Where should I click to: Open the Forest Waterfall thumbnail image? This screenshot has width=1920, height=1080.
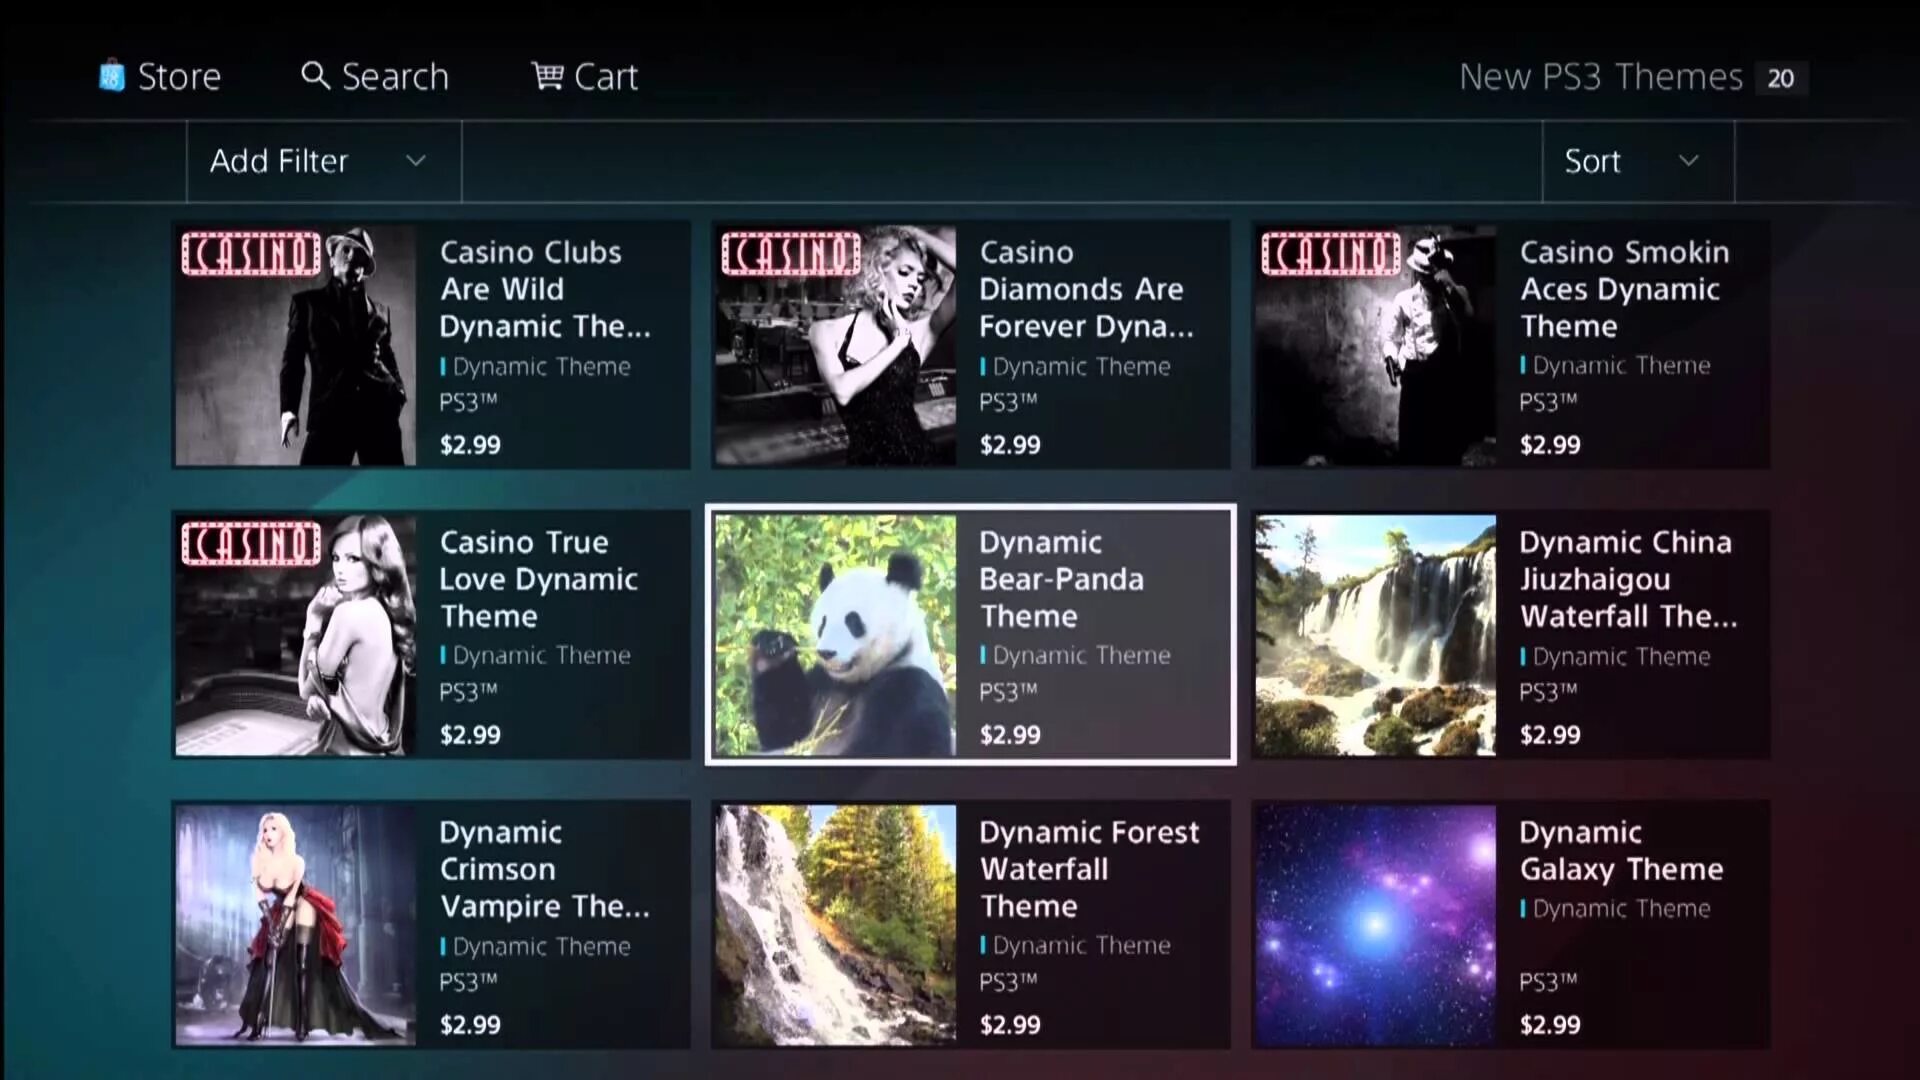tap(836, 925)
